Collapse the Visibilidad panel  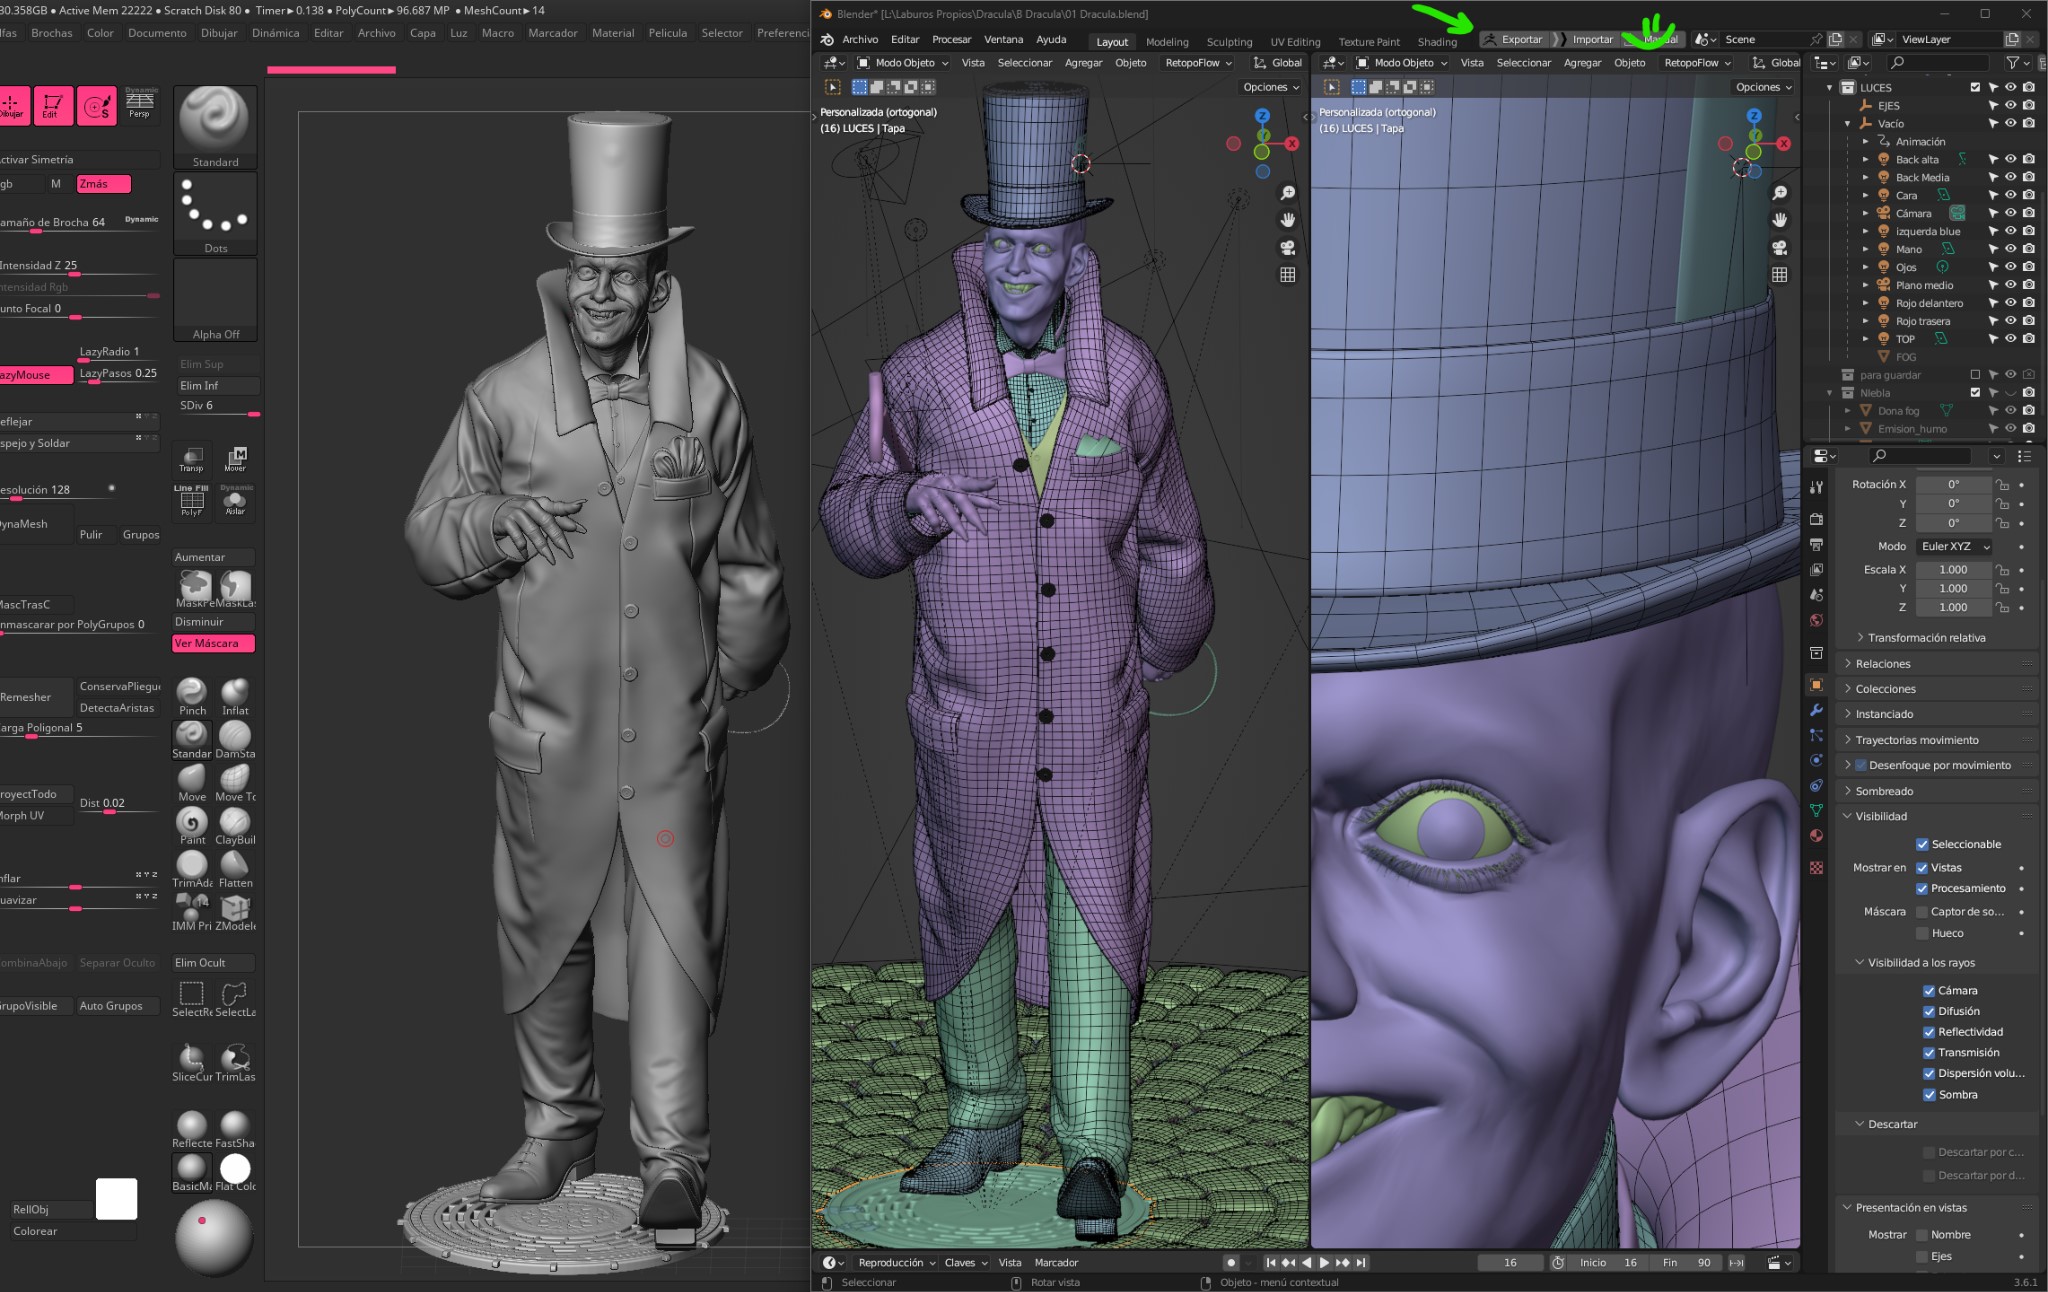pyautogui.click(x=1937, y=816)
